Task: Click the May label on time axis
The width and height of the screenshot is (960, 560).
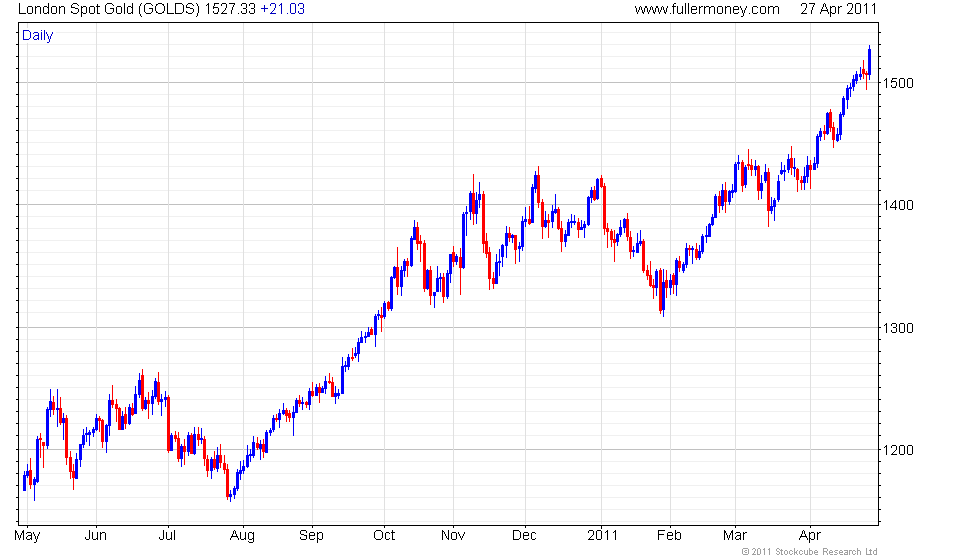Action: (27, 536)
